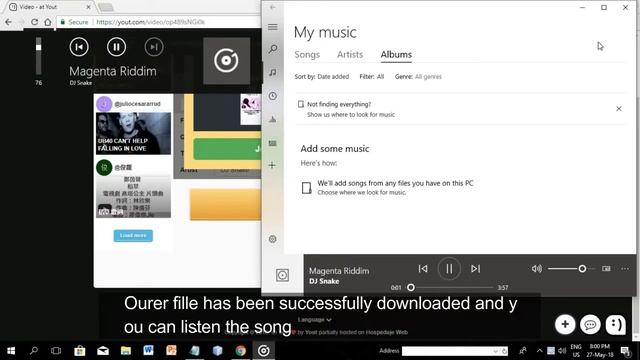Open taskbar search magnifier
The height and width of the screenshot is (360, 640).
click(34, 351)
